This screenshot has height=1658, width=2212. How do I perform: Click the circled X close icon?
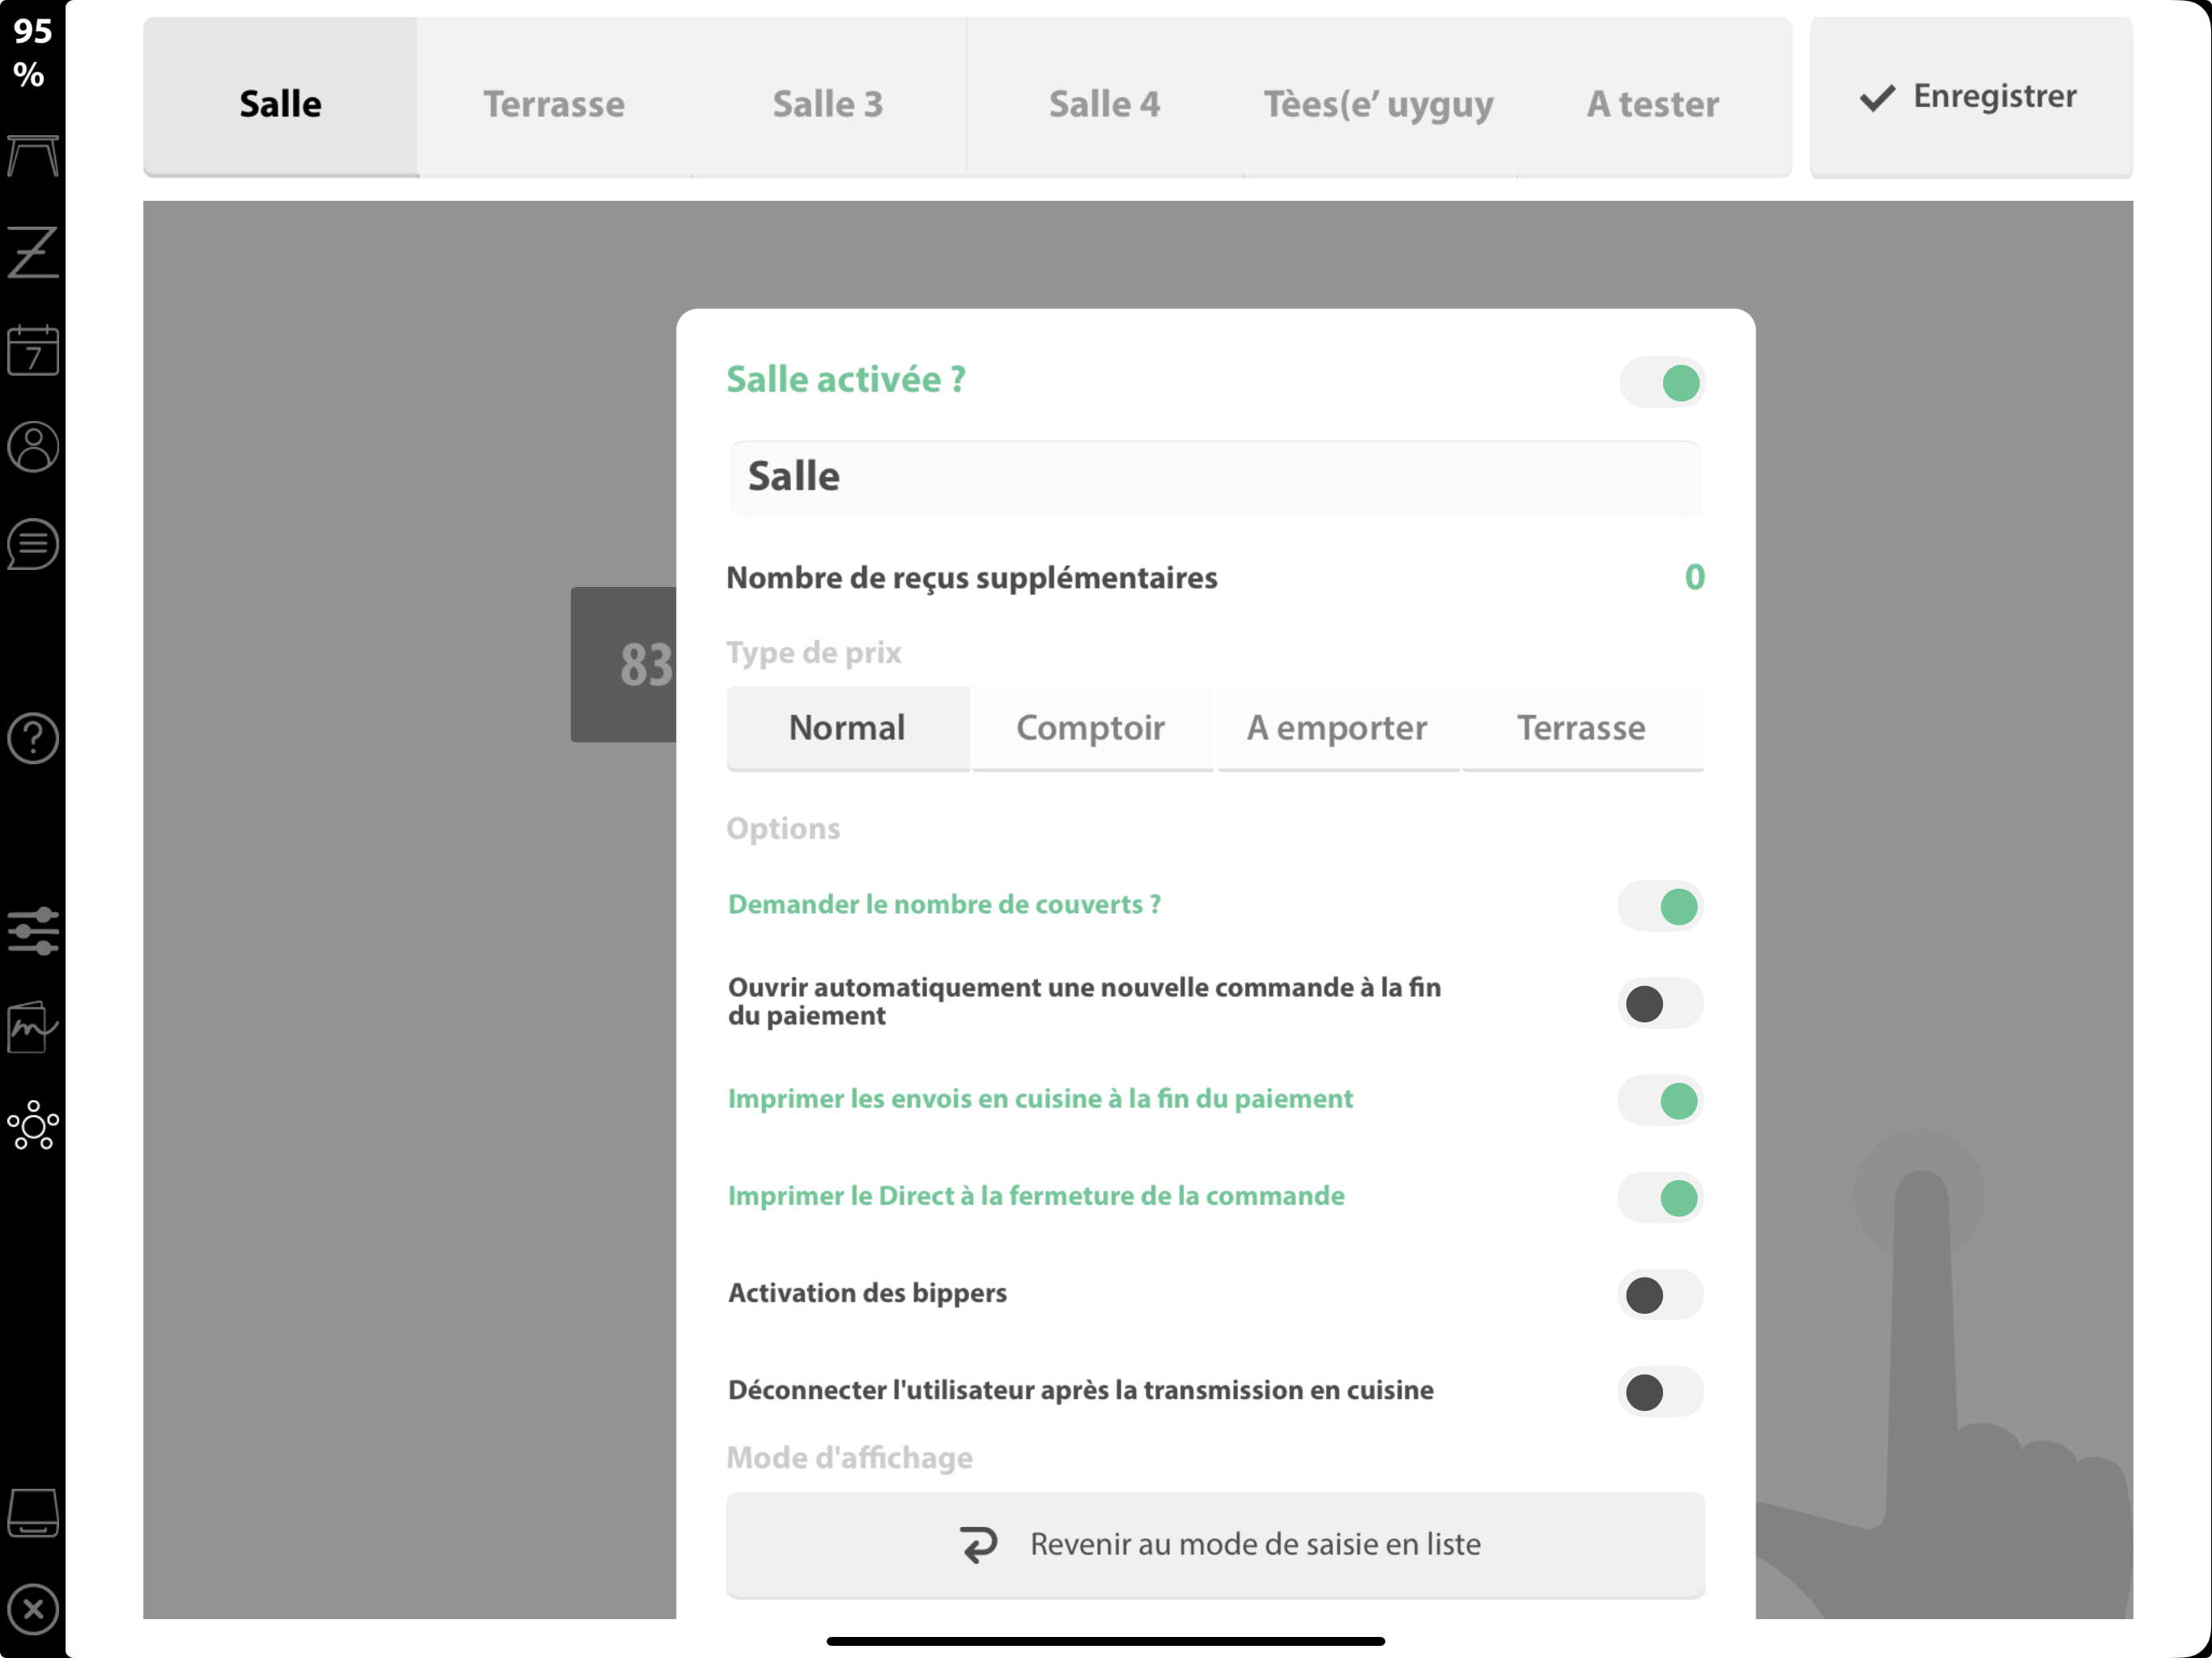coord(33,1609)
